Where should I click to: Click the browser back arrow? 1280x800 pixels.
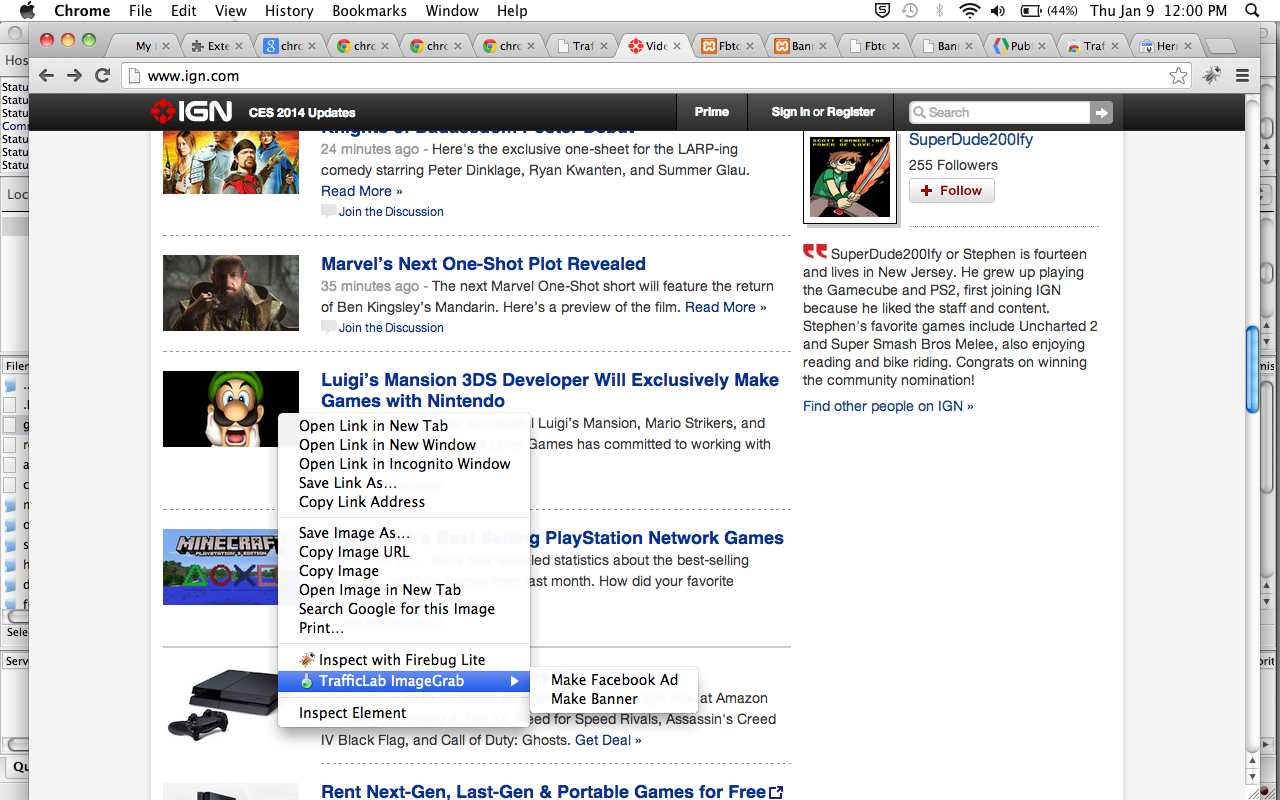[46, 75]
